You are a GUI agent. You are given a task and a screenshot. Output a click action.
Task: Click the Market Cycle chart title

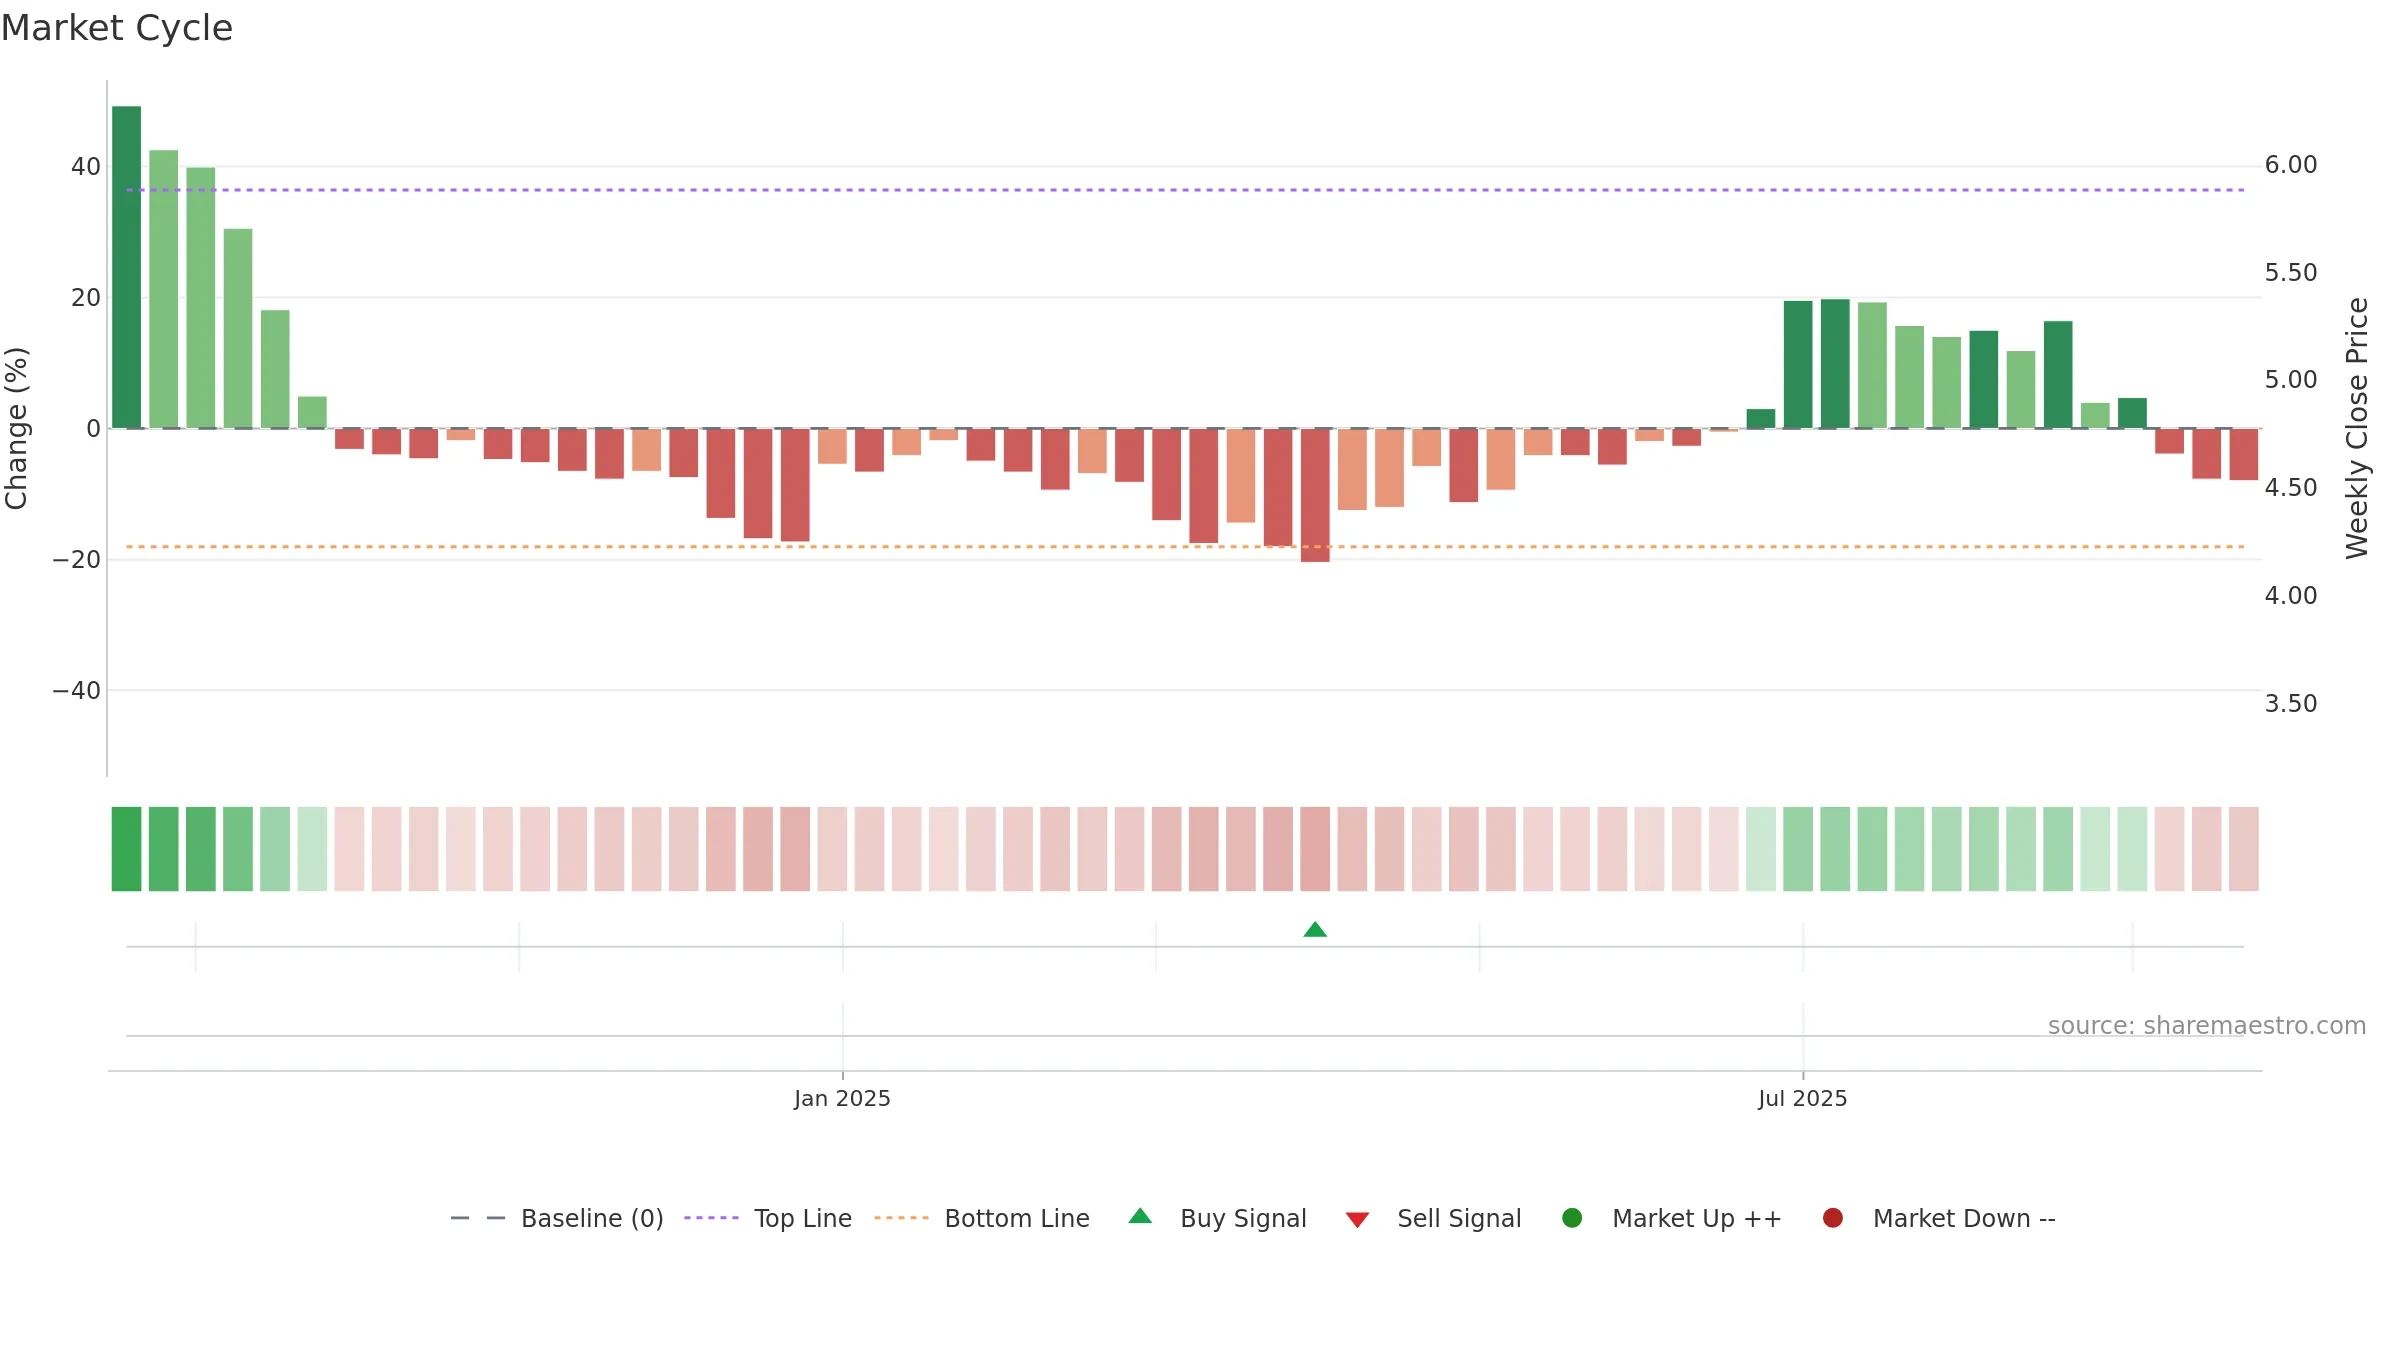[117, 28]
